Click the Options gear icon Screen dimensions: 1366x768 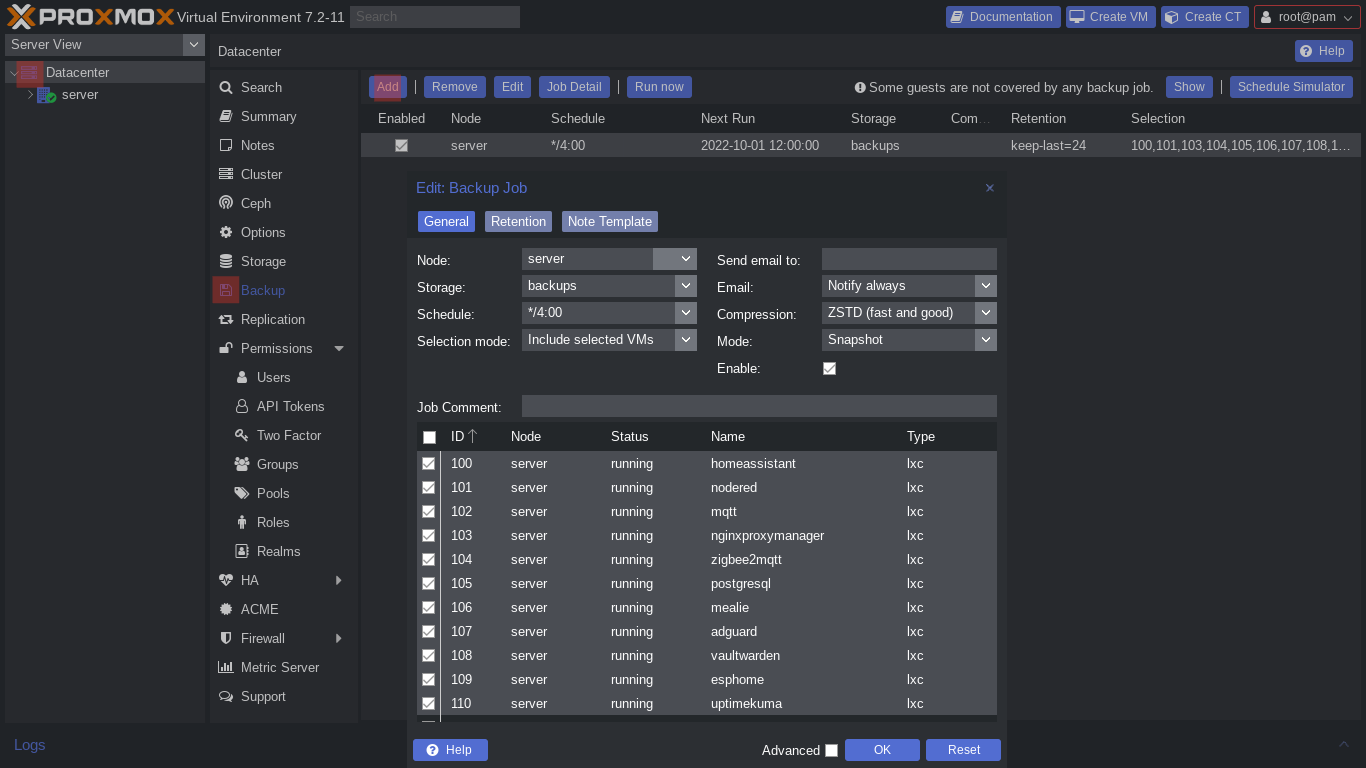tap(226, 232)
